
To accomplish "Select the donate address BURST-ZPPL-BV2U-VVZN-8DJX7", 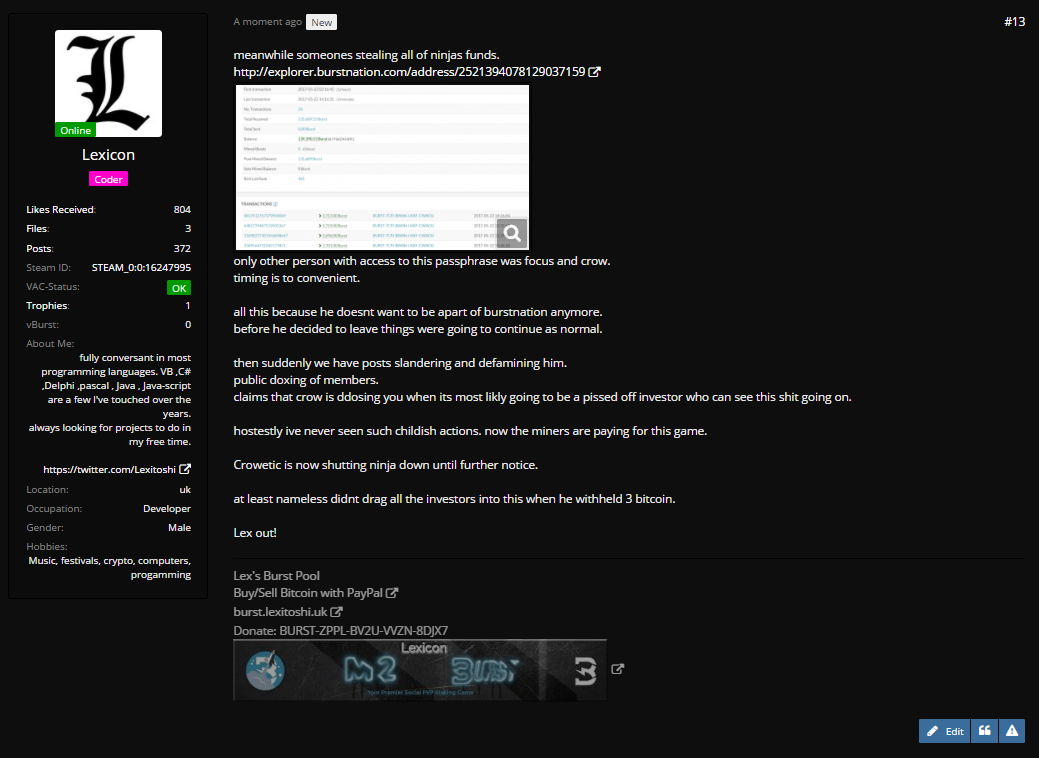I will pyautogui.click(x=364, y=631).
